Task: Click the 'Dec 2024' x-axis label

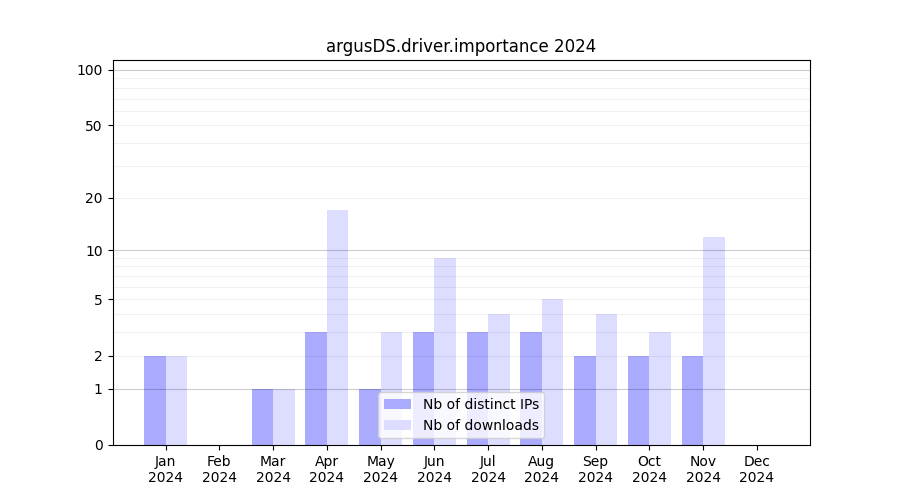Action: point(757,469)
